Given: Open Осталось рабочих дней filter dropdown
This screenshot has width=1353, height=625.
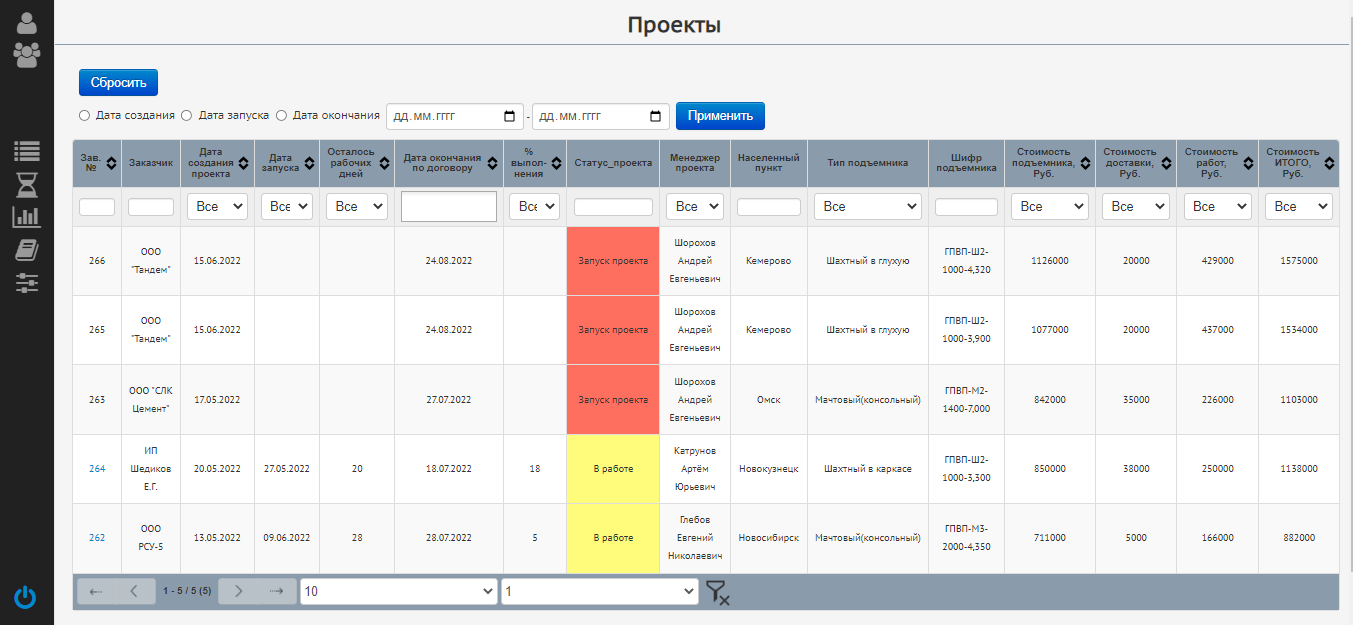Looking at the screenshot, I should (356, 207).
